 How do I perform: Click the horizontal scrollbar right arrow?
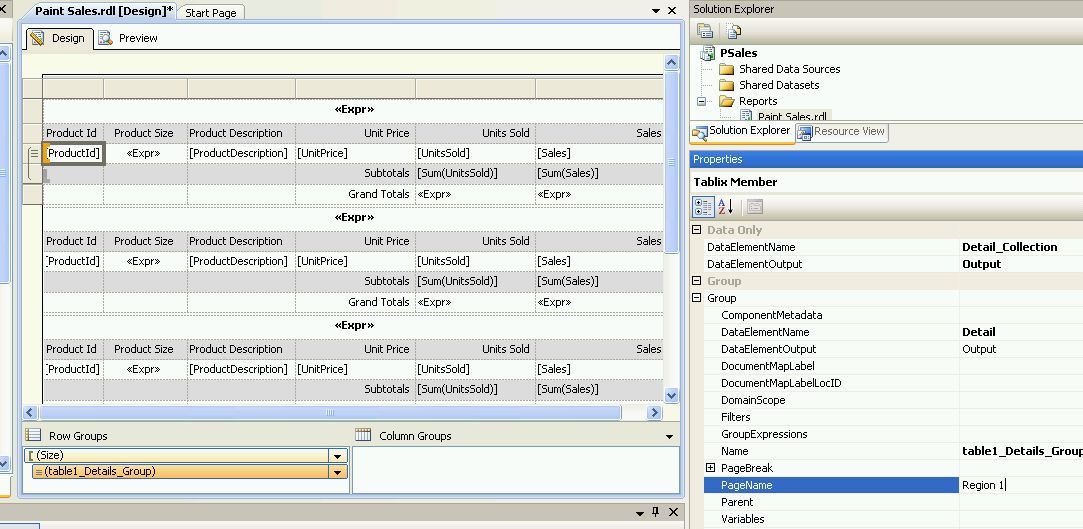click(x=655, y=412)
